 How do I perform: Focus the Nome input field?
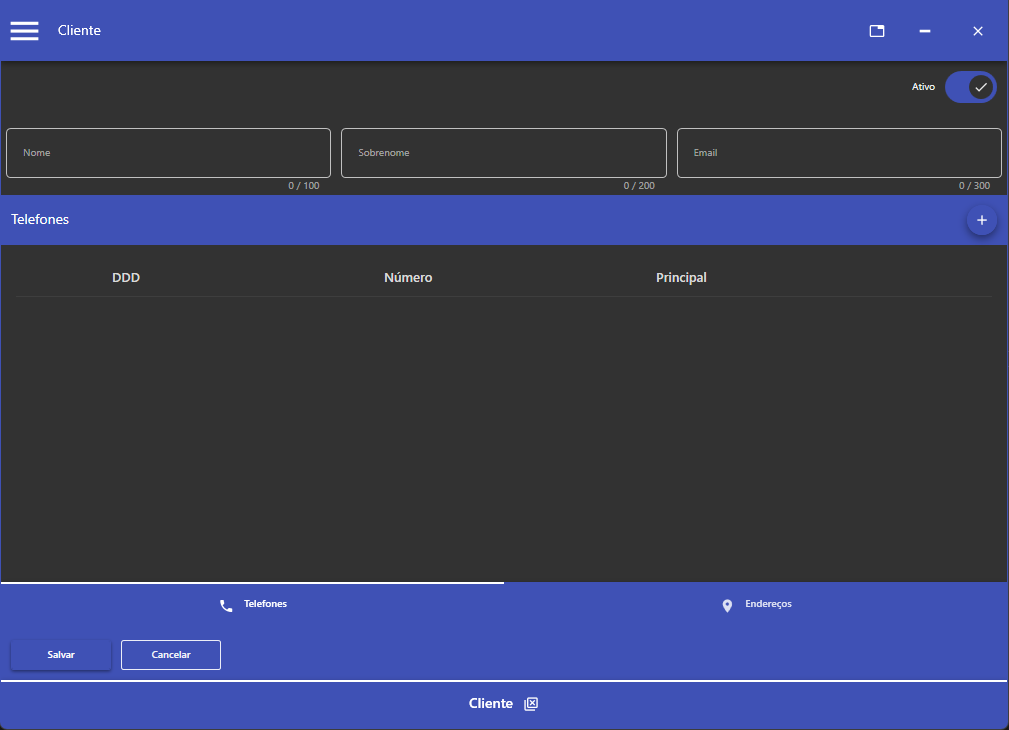[168, 153]
